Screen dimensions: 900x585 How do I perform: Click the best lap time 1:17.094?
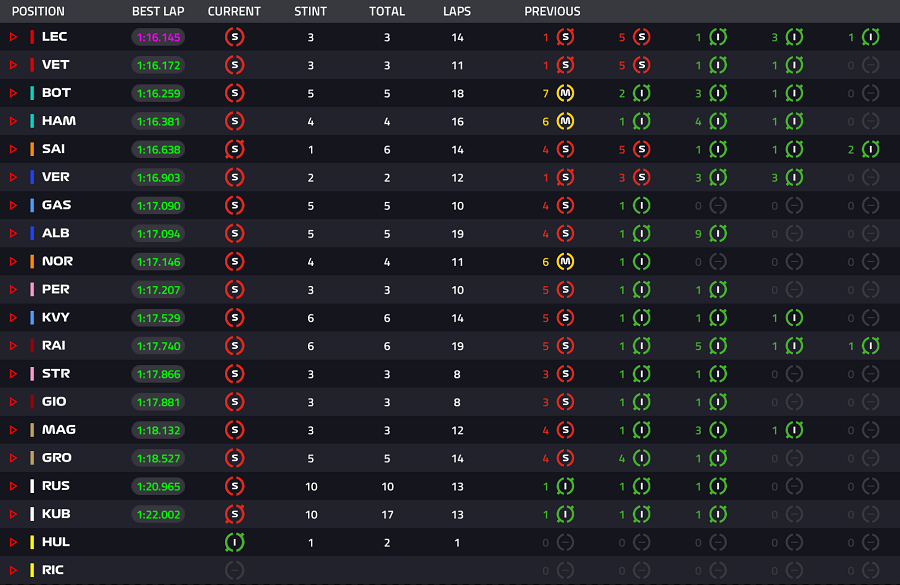click(x=158, y=234)
